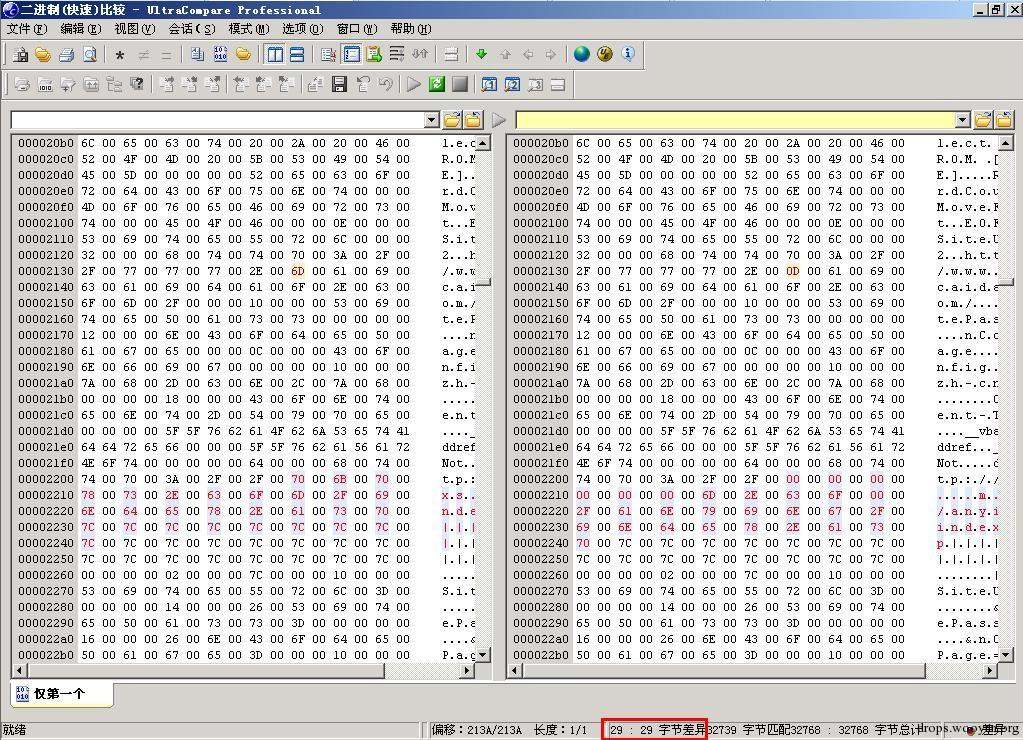Toggle show all lines asterisk filter
1023x740 pixels.
[x=119, y=55]
